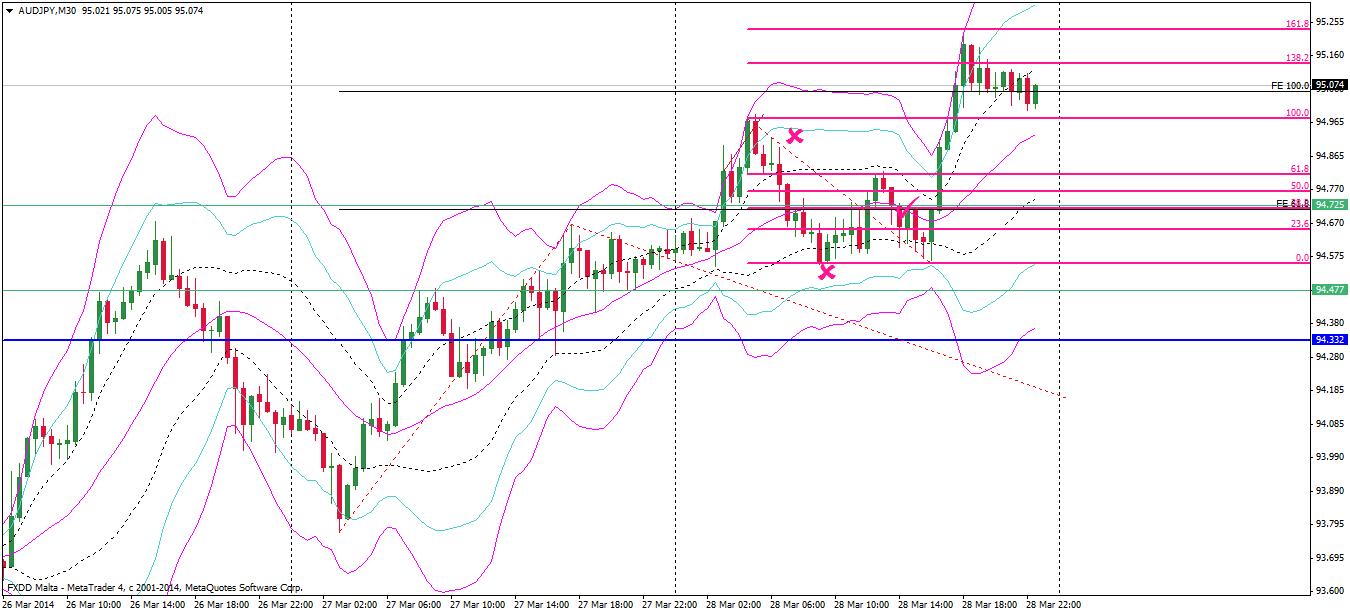Click the 23.6 Fibonacci retracement label
Screen dimensions: 1350x613
(1300, 224)
